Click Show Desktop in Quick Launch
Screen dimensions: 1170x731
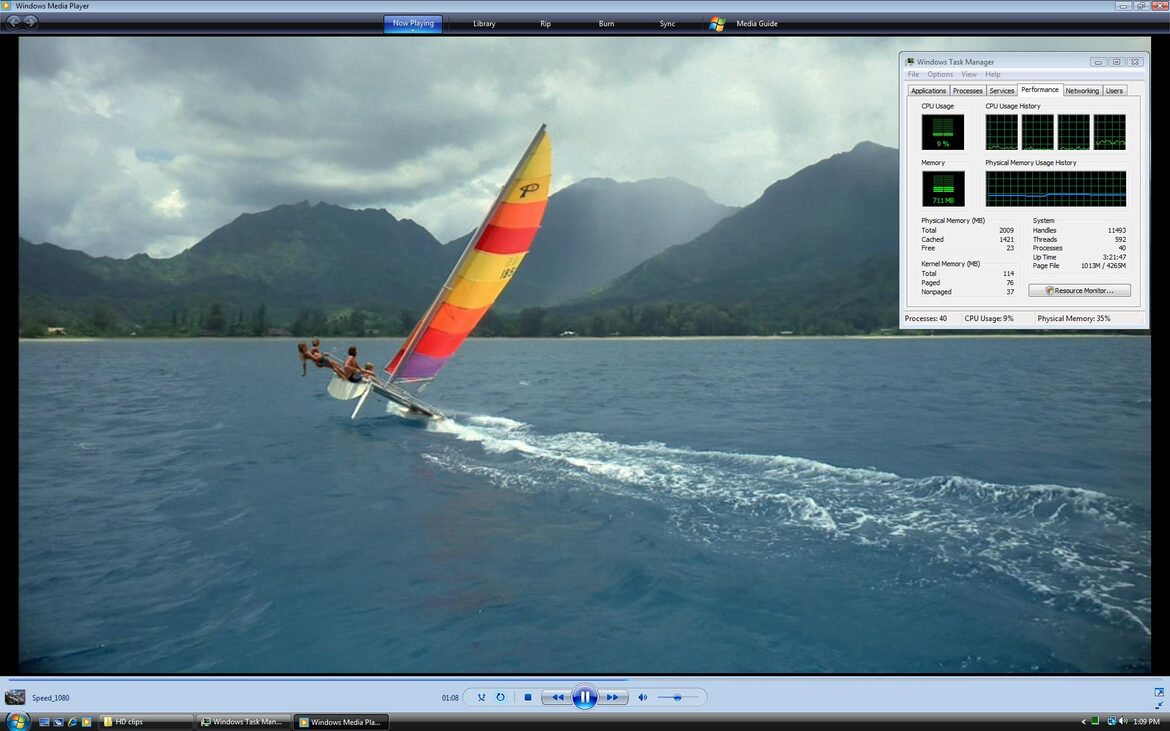click(44, 722)
